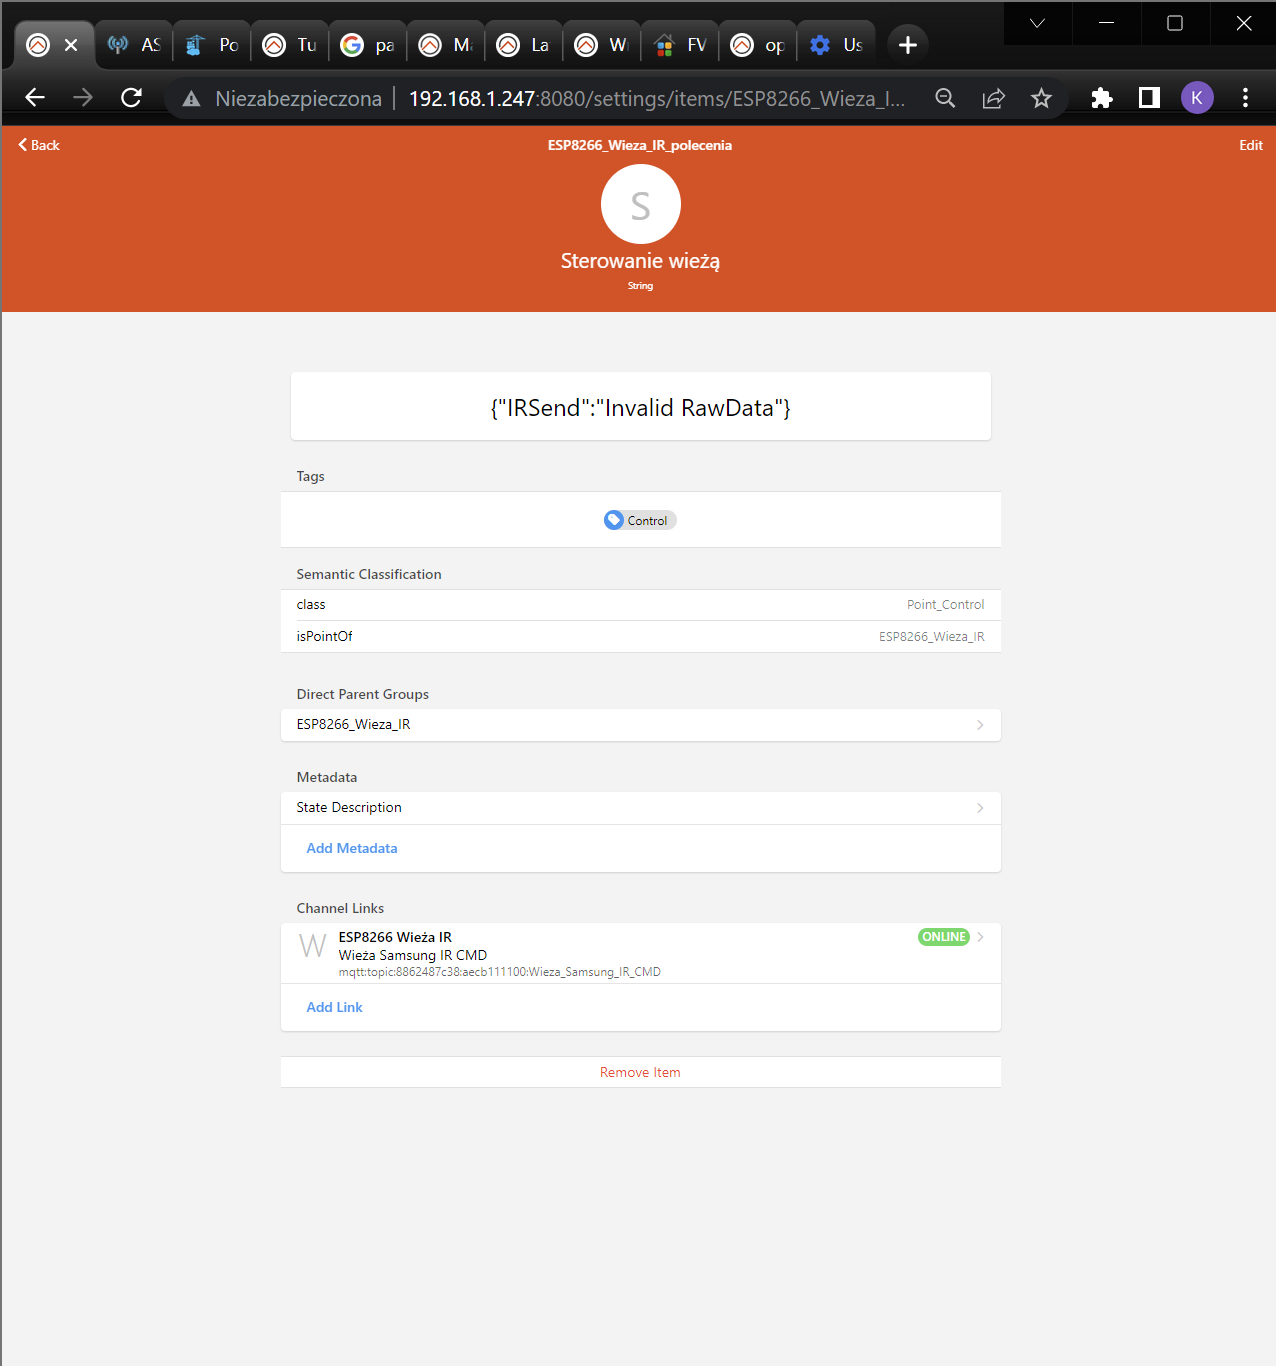Image resolution: width=1276 pixels, height=1366 pixels.
Task: Click the share page icon
Action: [x=993, y=98]
